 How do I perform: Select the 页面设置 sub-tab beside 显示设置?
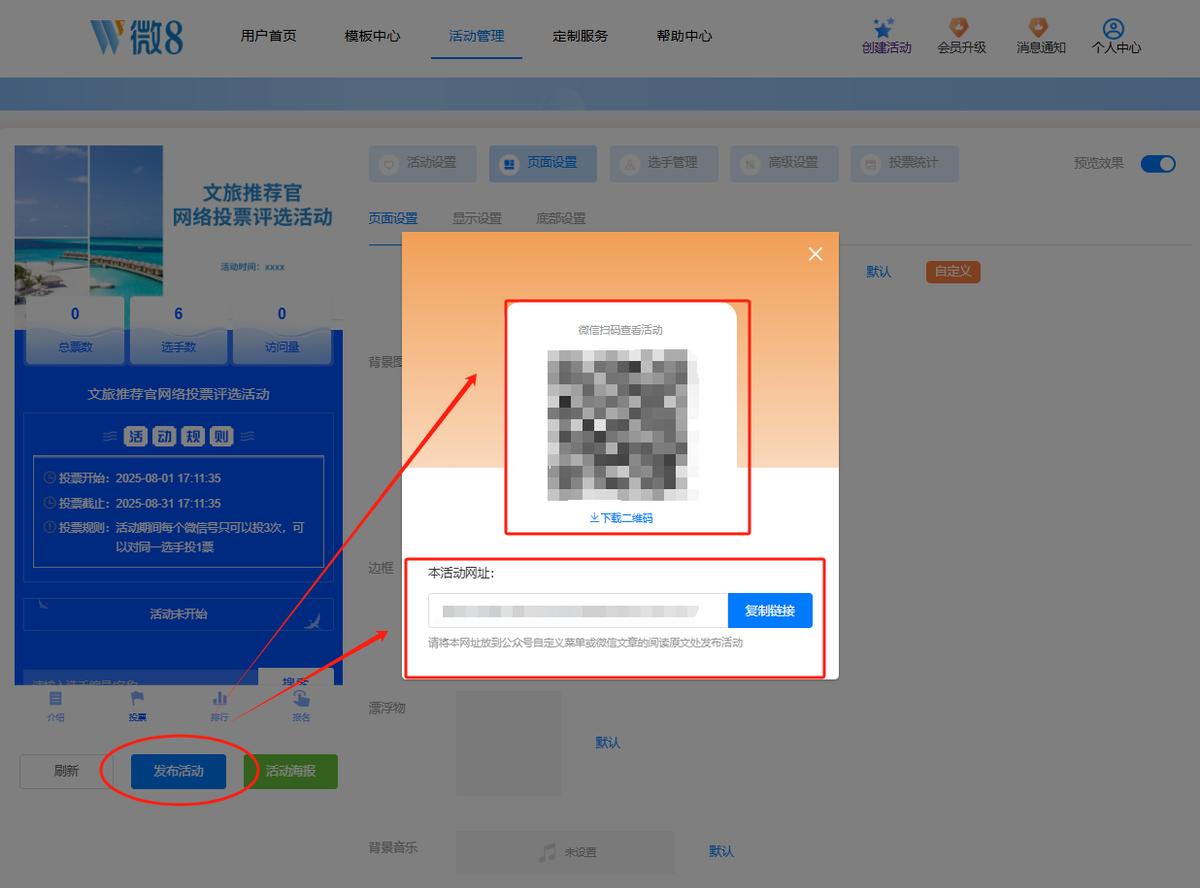pyautogui.click(x=393, y=218)
